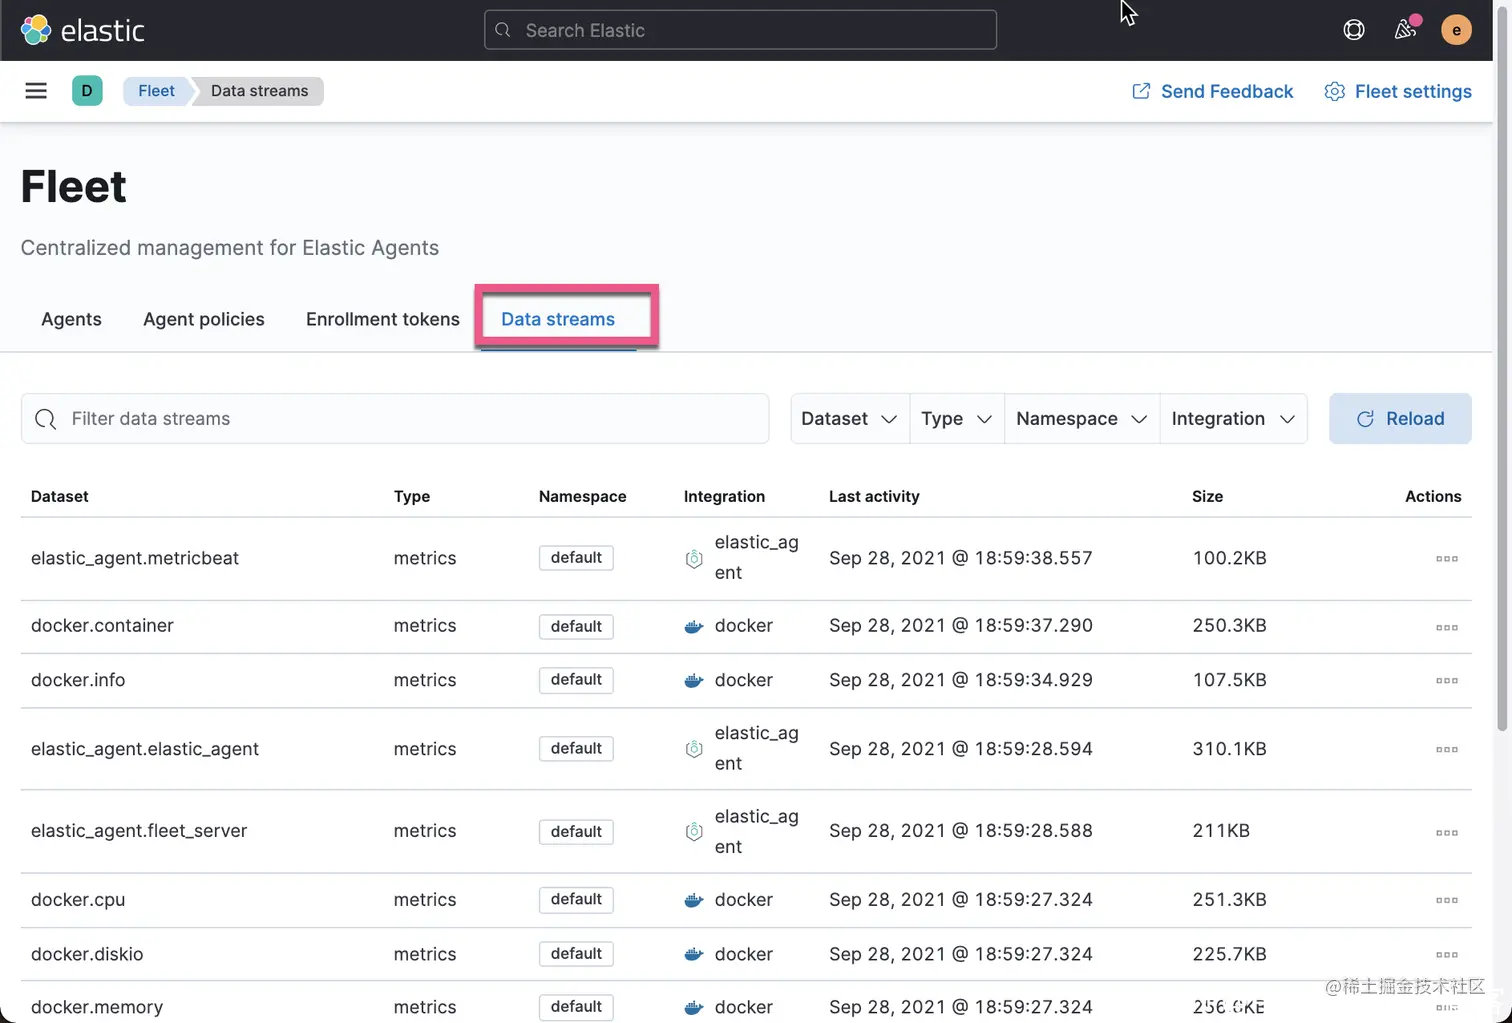Click docker.cpu dataset name

point(78,900)
